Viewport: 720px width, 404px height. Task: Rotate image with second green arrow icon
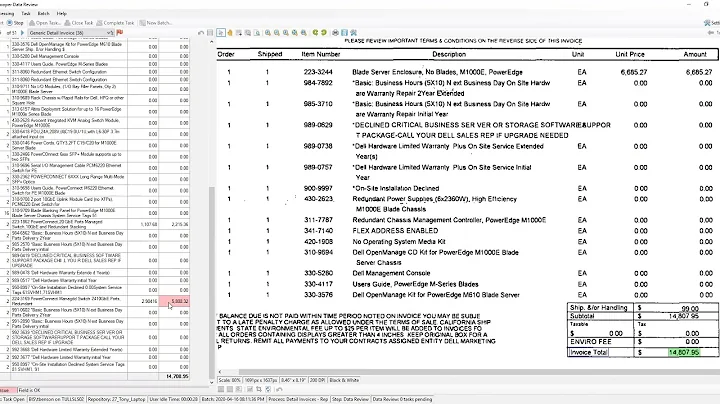pyautogui.click(x=324, y=33)
